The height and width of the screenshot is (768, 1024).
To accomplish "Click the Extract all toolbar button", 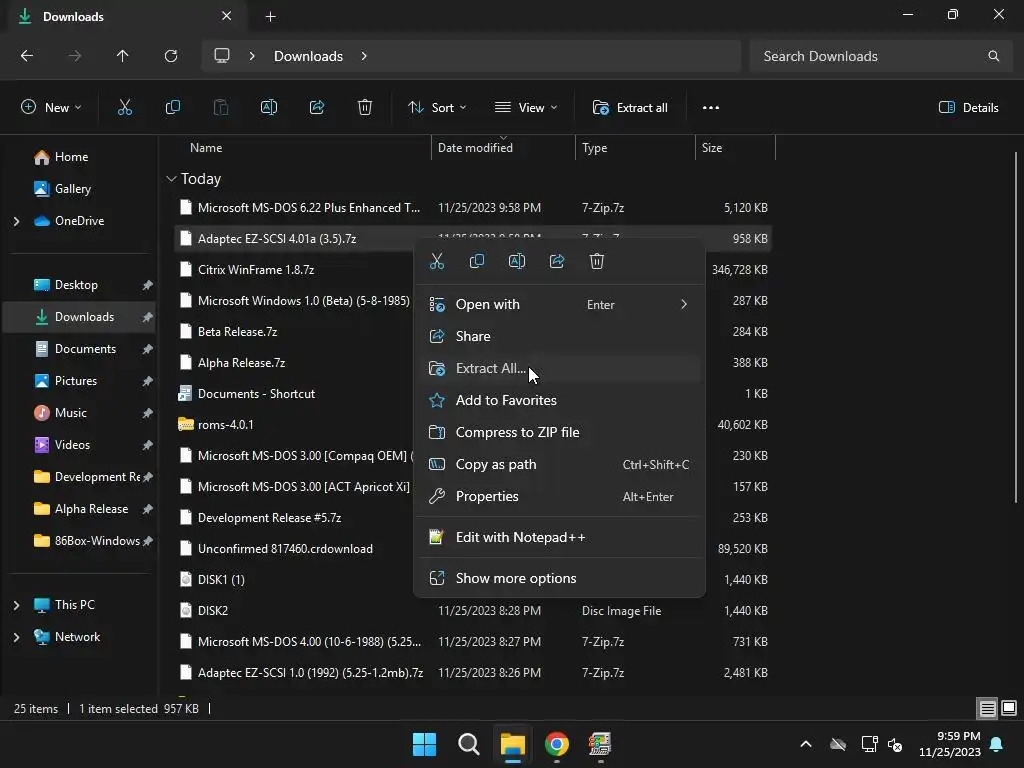I will [630, 108].
